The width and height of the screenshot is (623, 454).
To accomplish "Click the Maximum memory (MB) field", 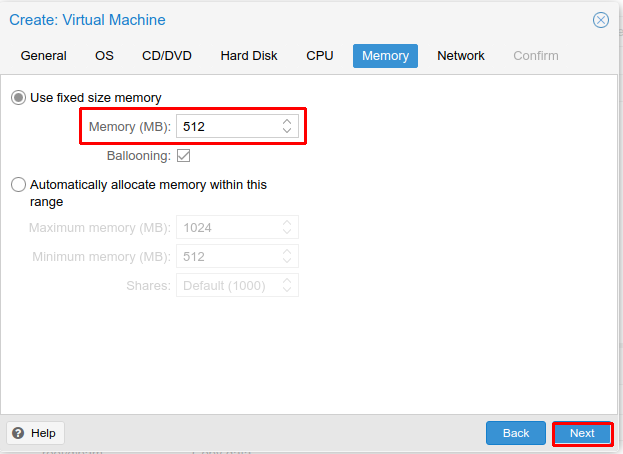I will [x=227, y=227].
